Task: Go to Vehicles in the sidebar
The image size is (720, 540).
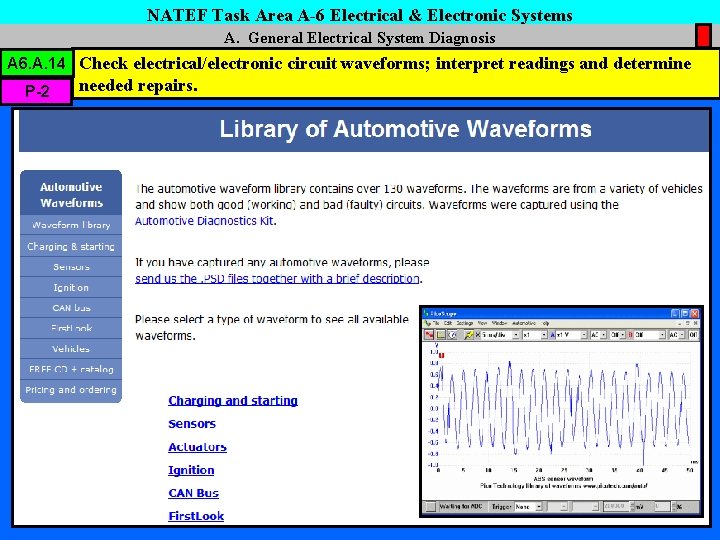Action: pyautogui.click(x=71, y=349)
